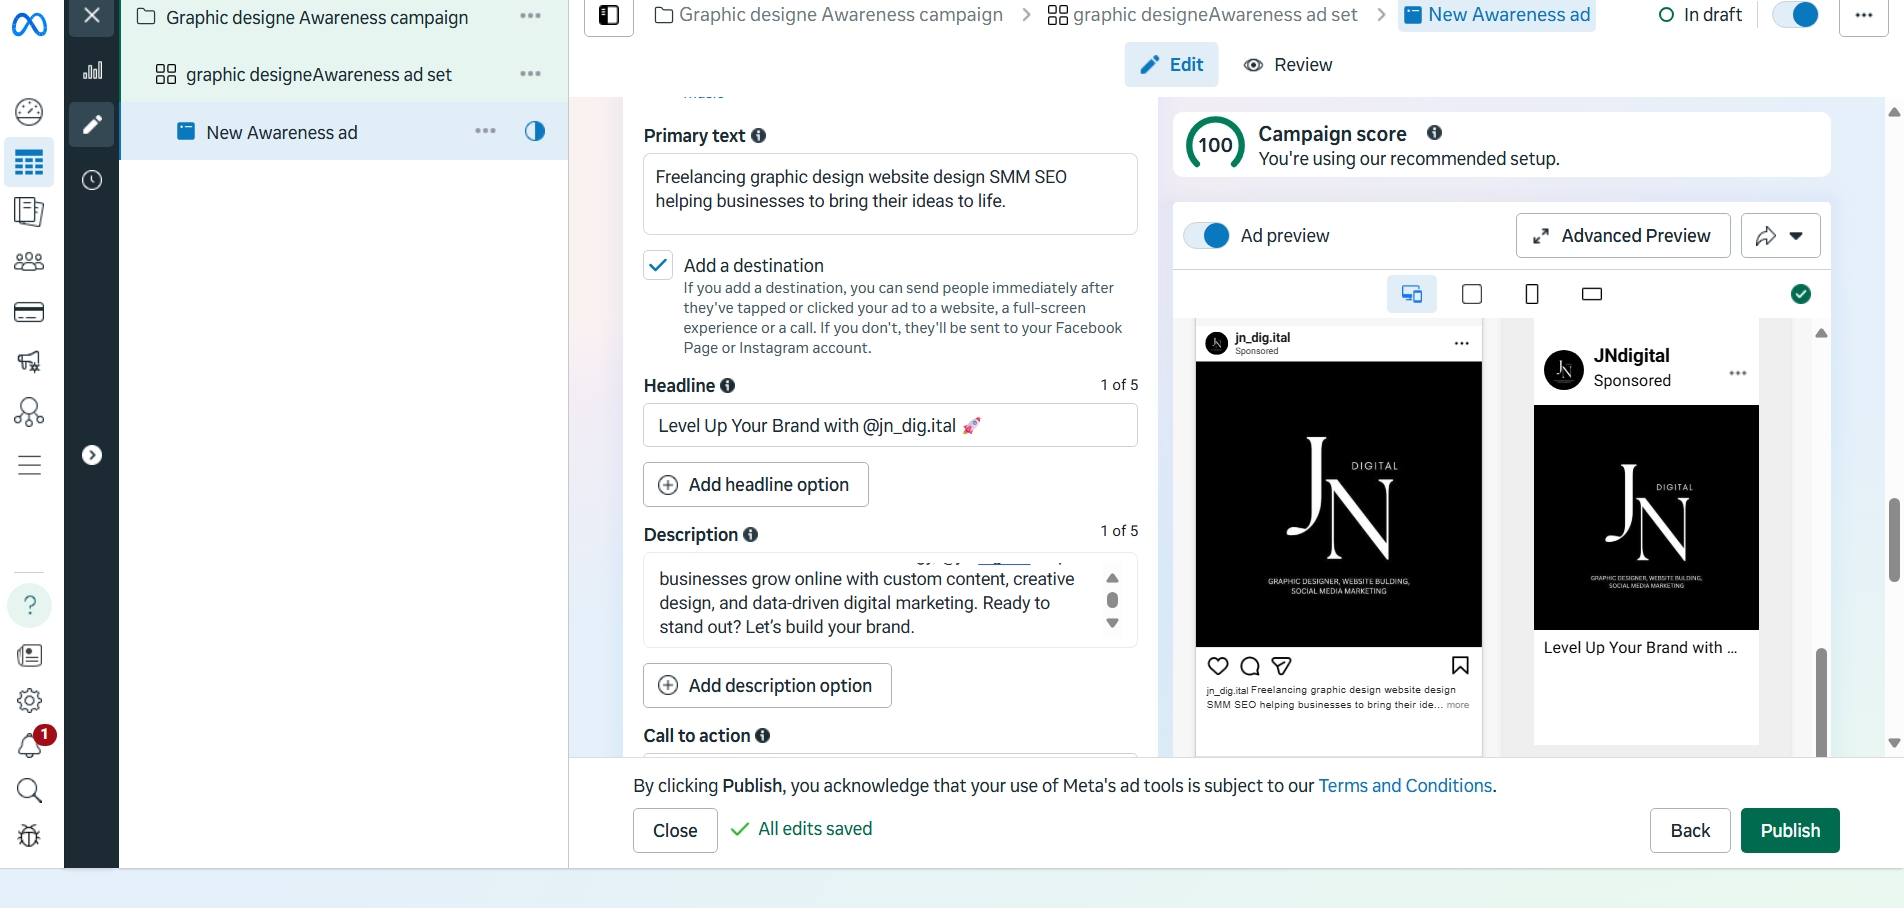Toggle the ad on/off switch near In draft
The width and height of the screenshot is (1904, 908).
(x=1795, y=15)
